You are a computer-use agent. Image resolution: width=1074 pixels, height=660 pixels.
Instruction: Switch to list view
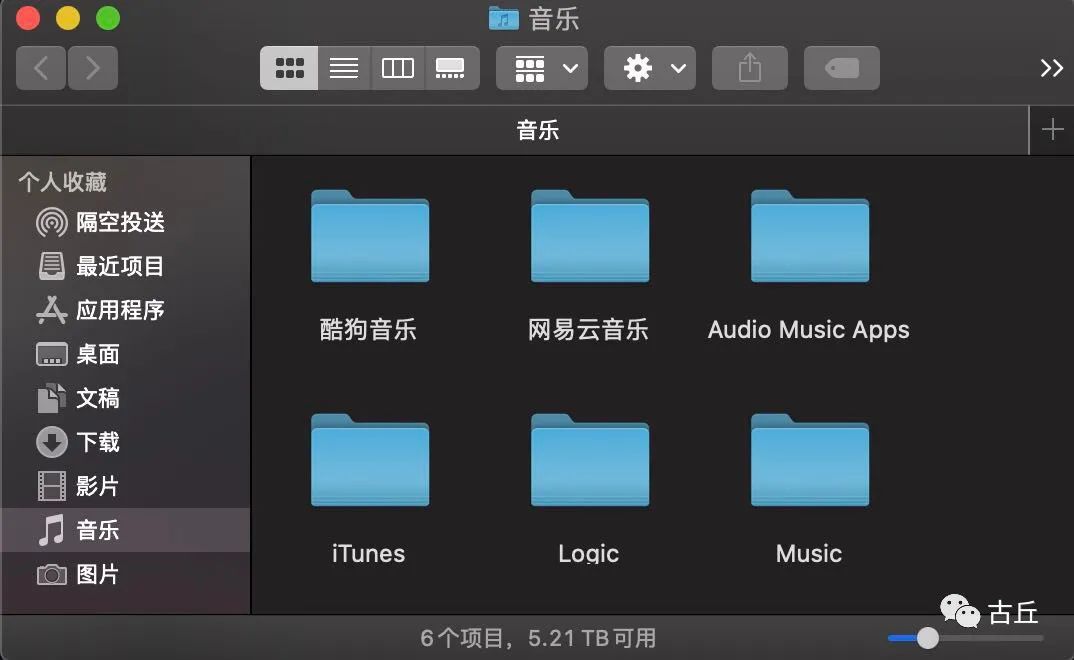344,68
